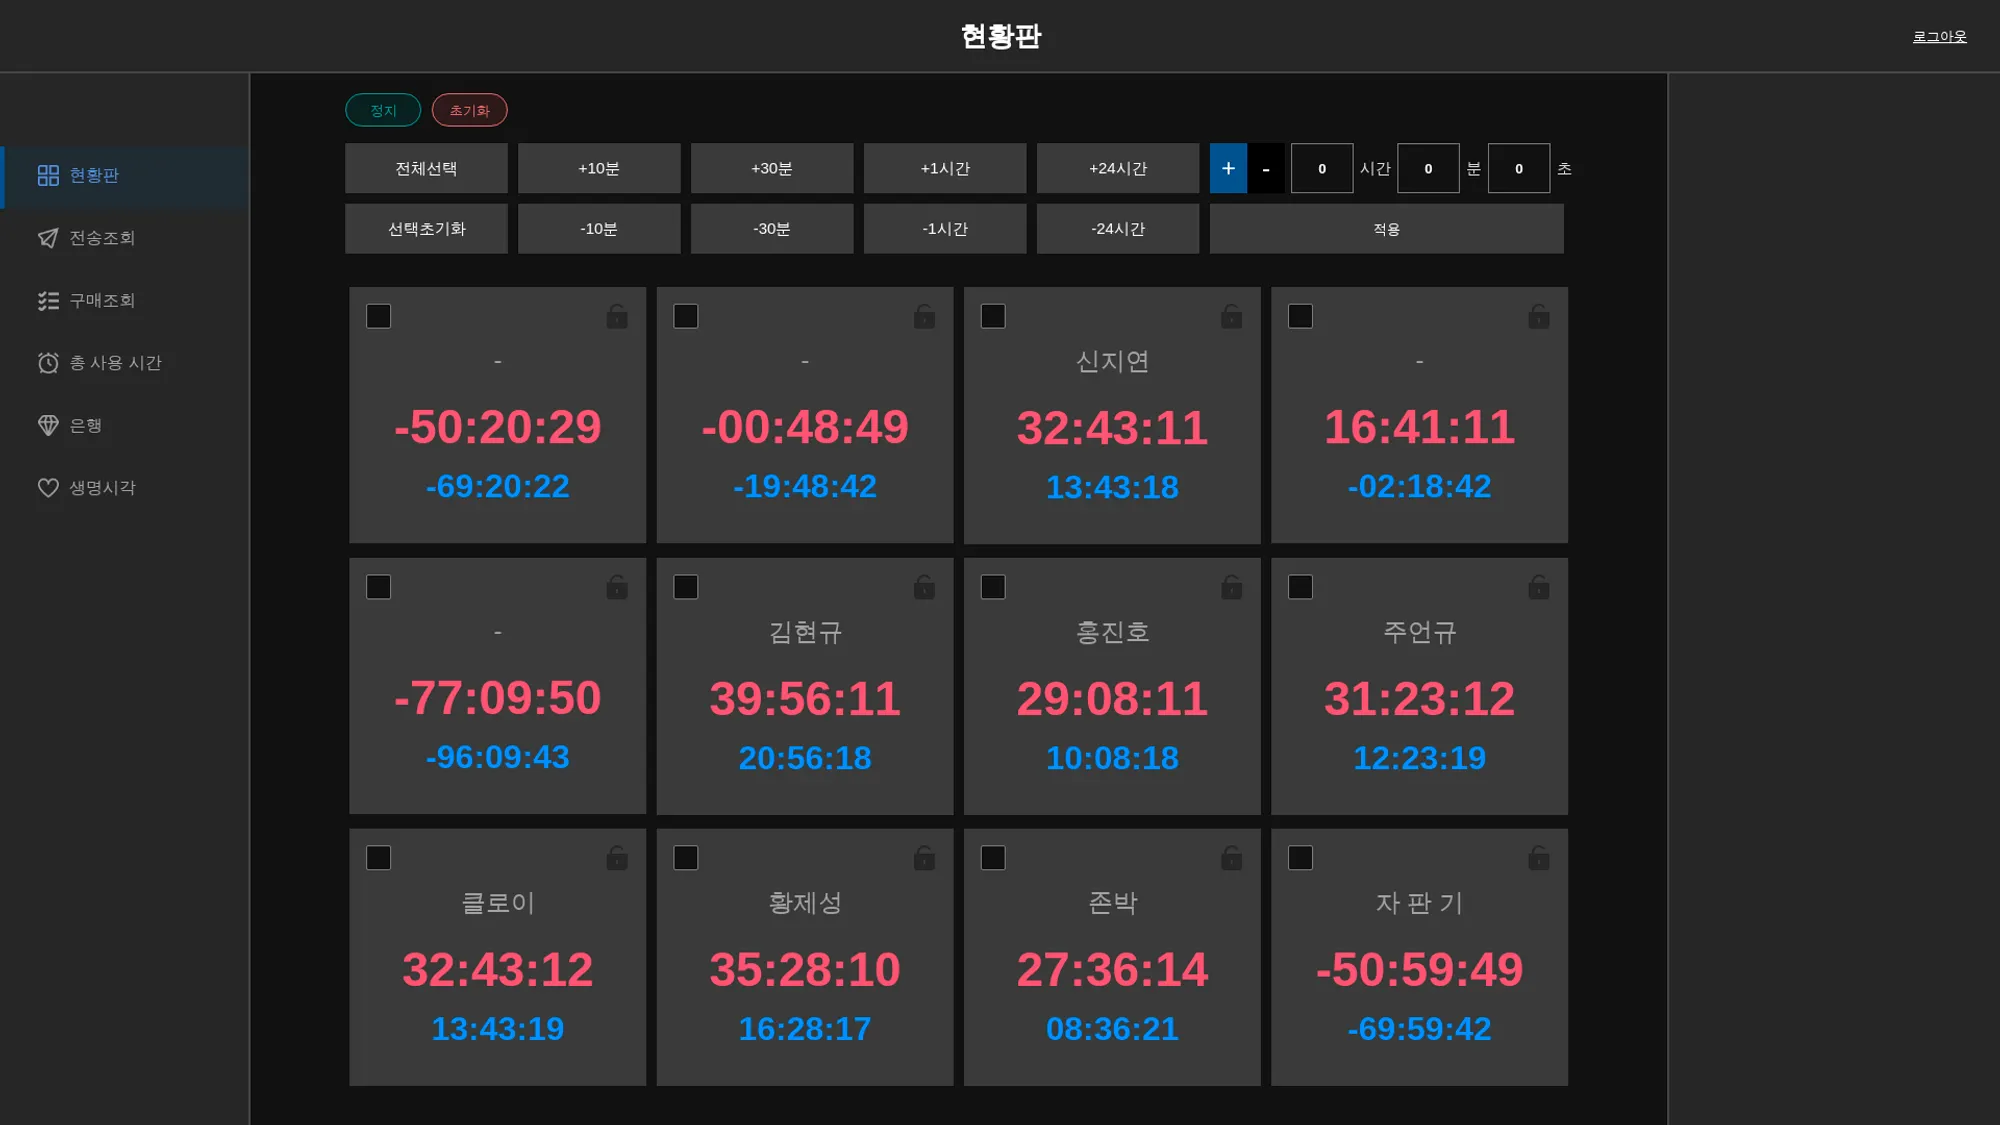Select the 주언규 card checkbox
Viewport: 2000px width, 1125px height.
click(x=1300, y=588)
